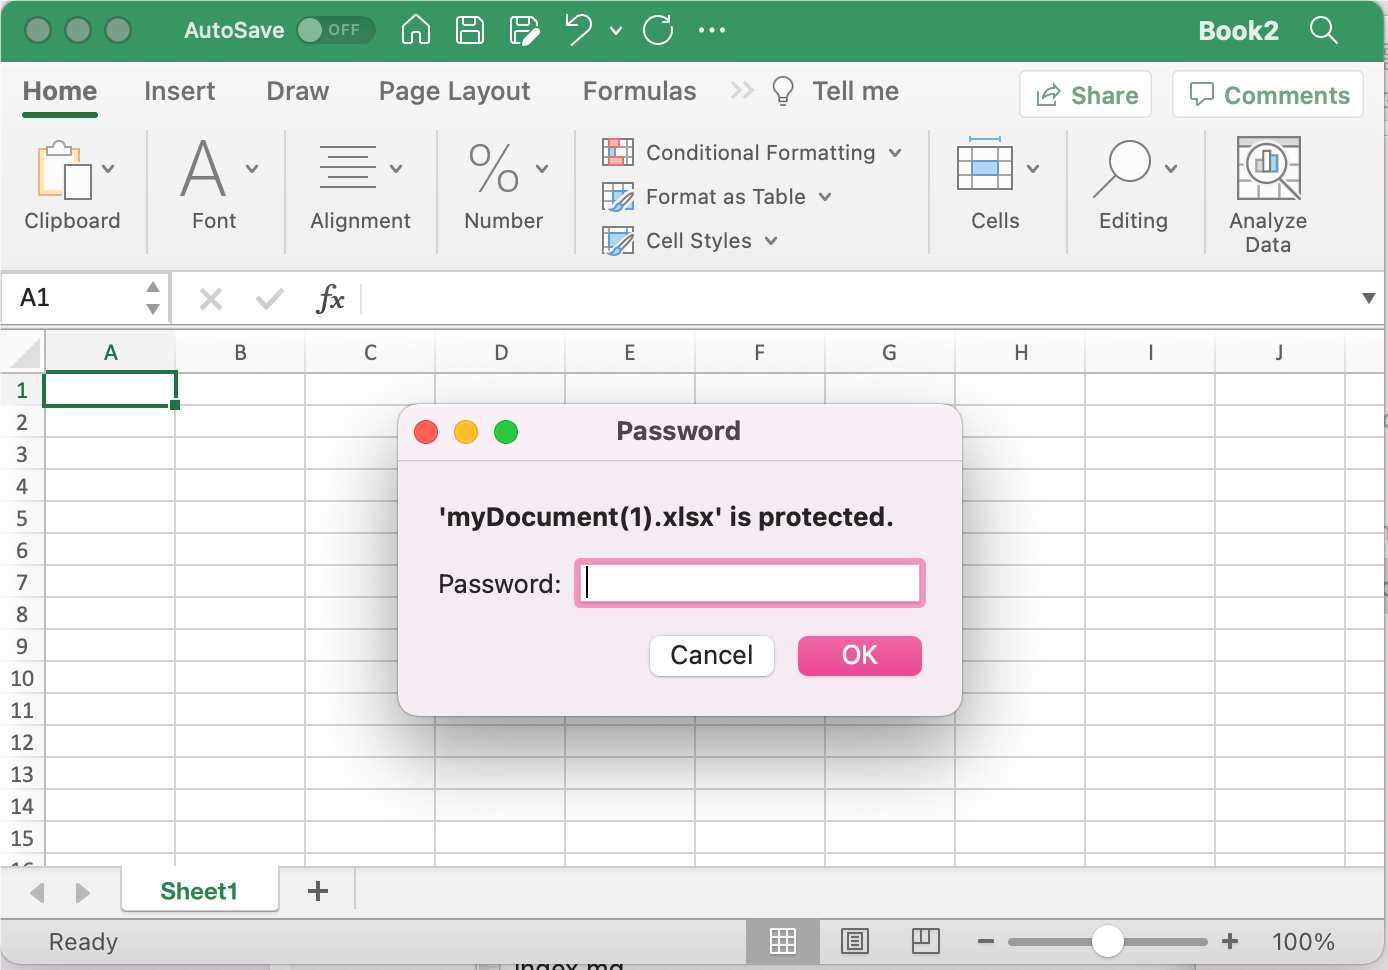Screen dimensions: 1388x970
Task: Click the Save icon in the title bar
Action: 469,30
